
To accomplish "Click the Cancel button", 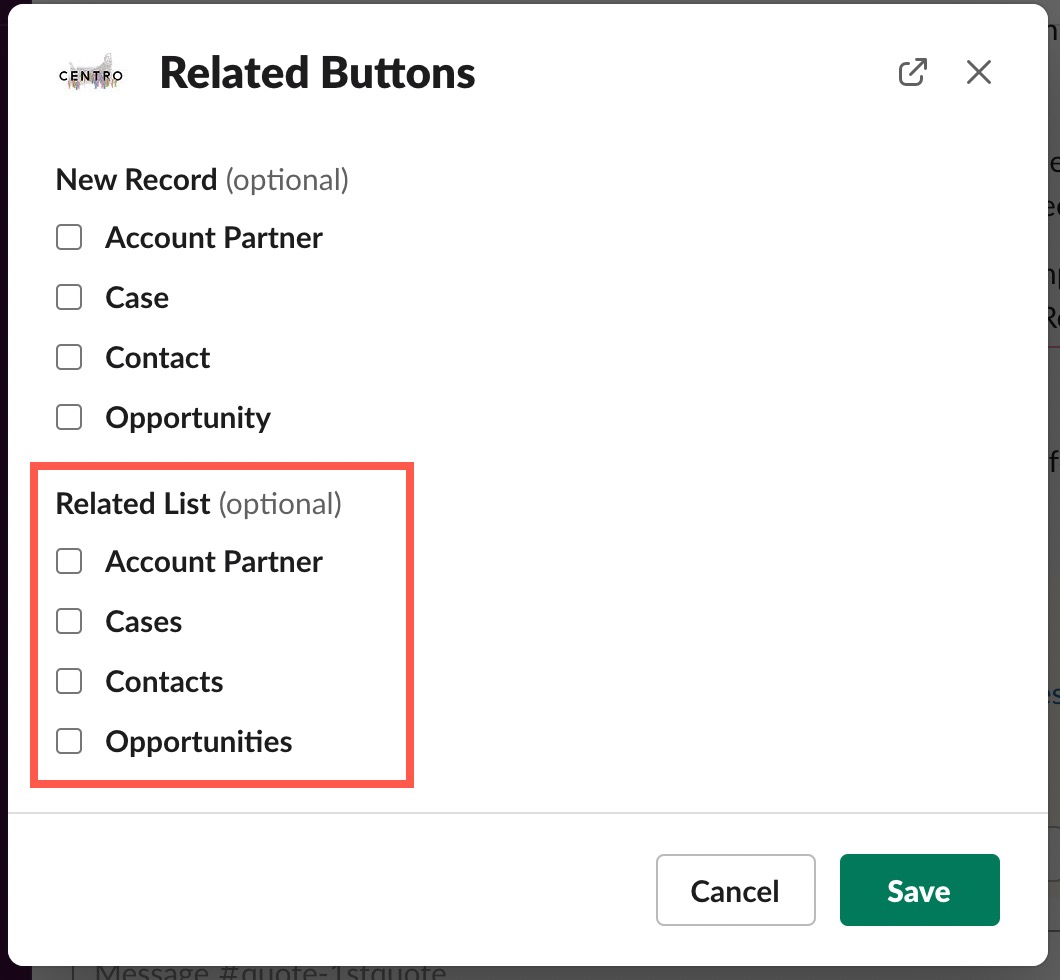I will (x=736, y=889).
